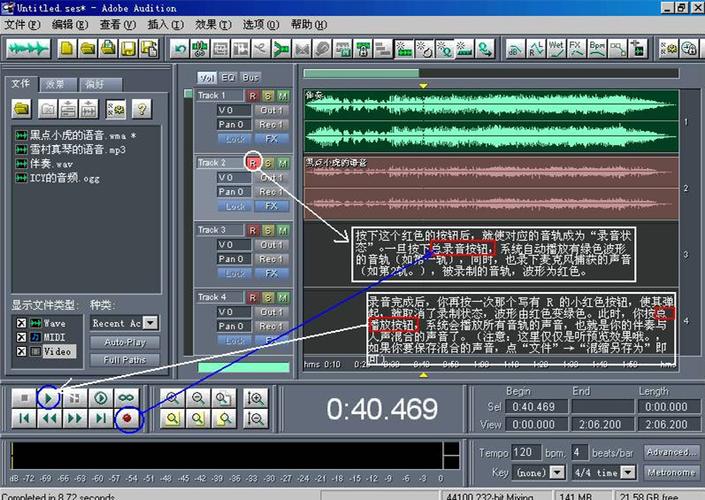The width and height of the screenshot is (705, 500).
Task: Click zoom in vertically icon
Action: tap(255, 397)
